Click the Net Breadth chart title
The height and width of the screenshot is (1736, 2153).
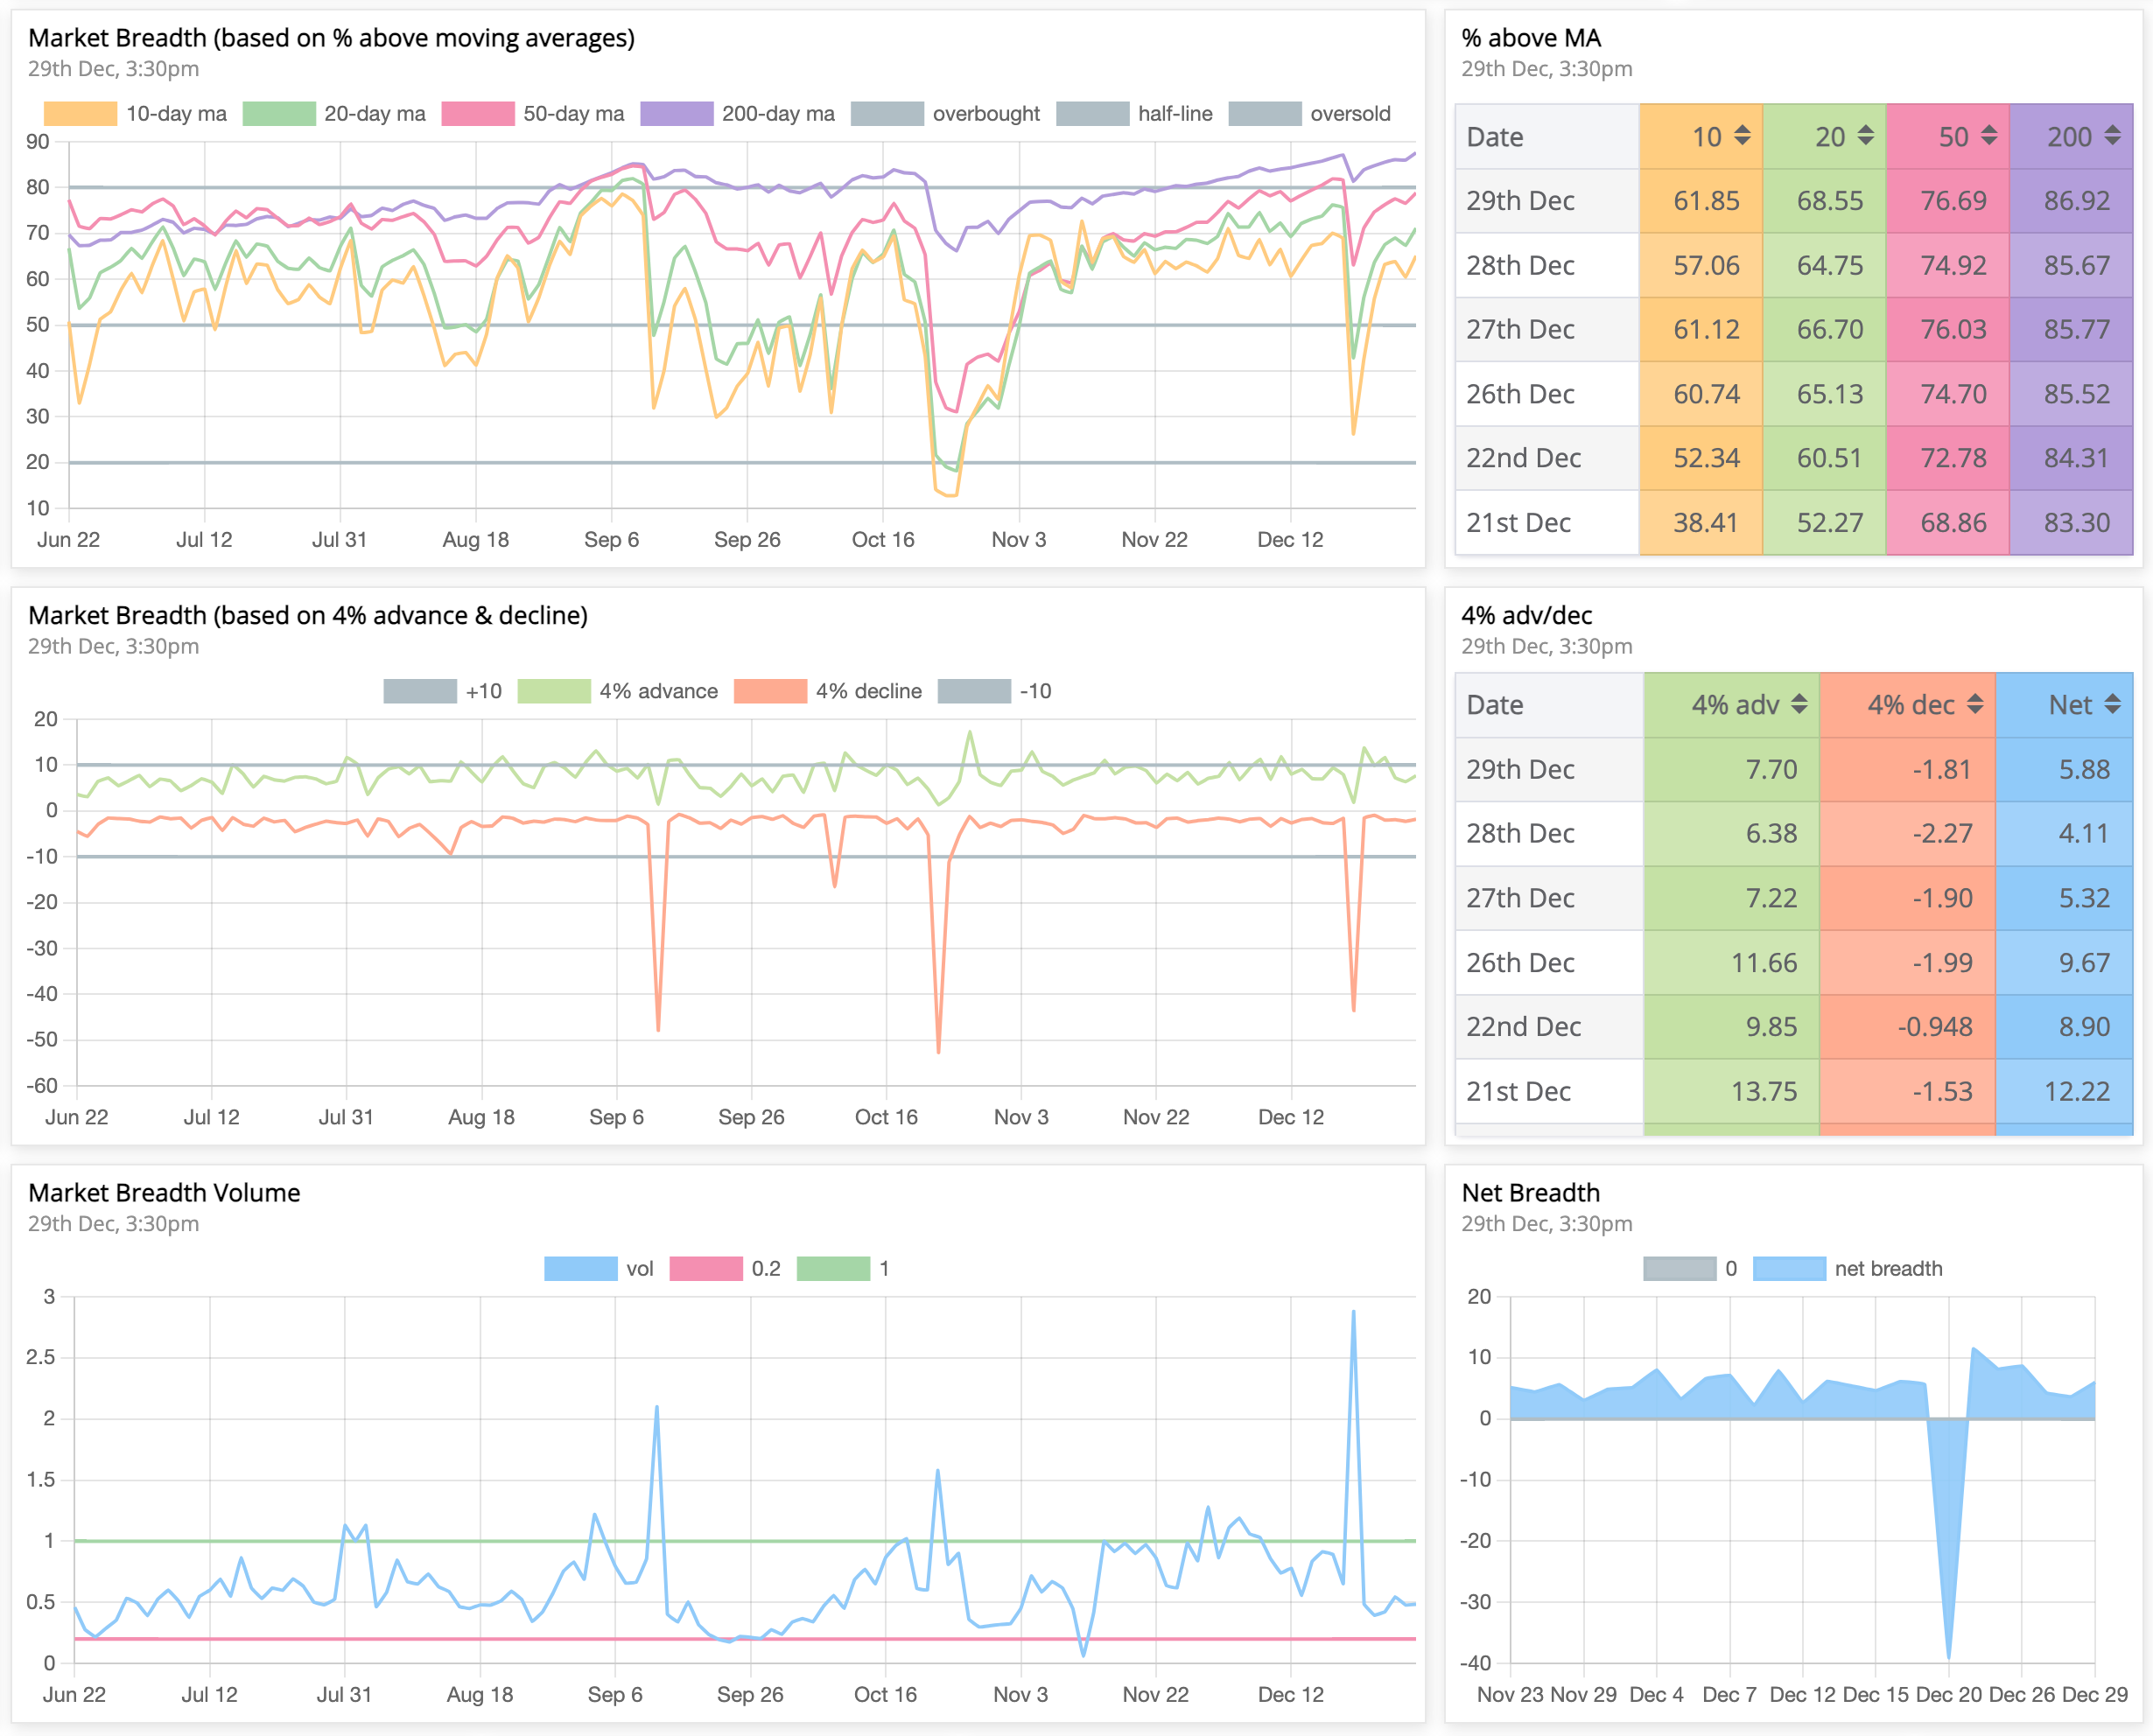point(1530,1193)
